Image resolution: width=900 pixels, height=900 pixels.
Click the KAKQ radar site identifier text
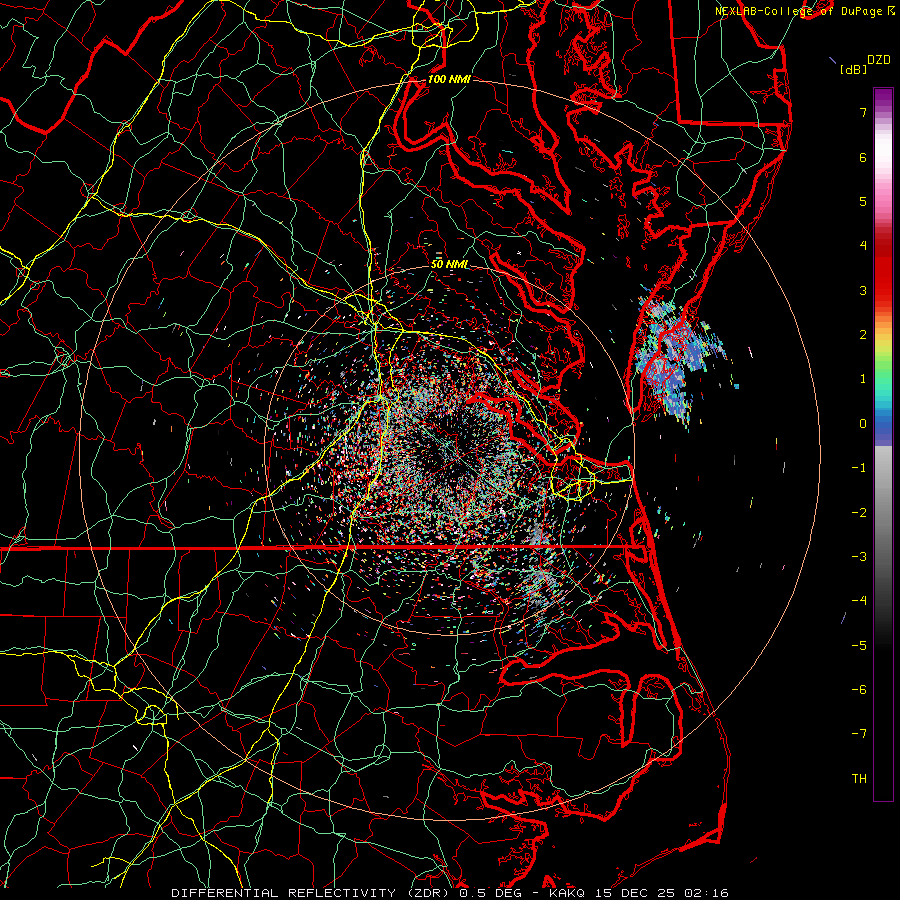(x=568, y=893)
